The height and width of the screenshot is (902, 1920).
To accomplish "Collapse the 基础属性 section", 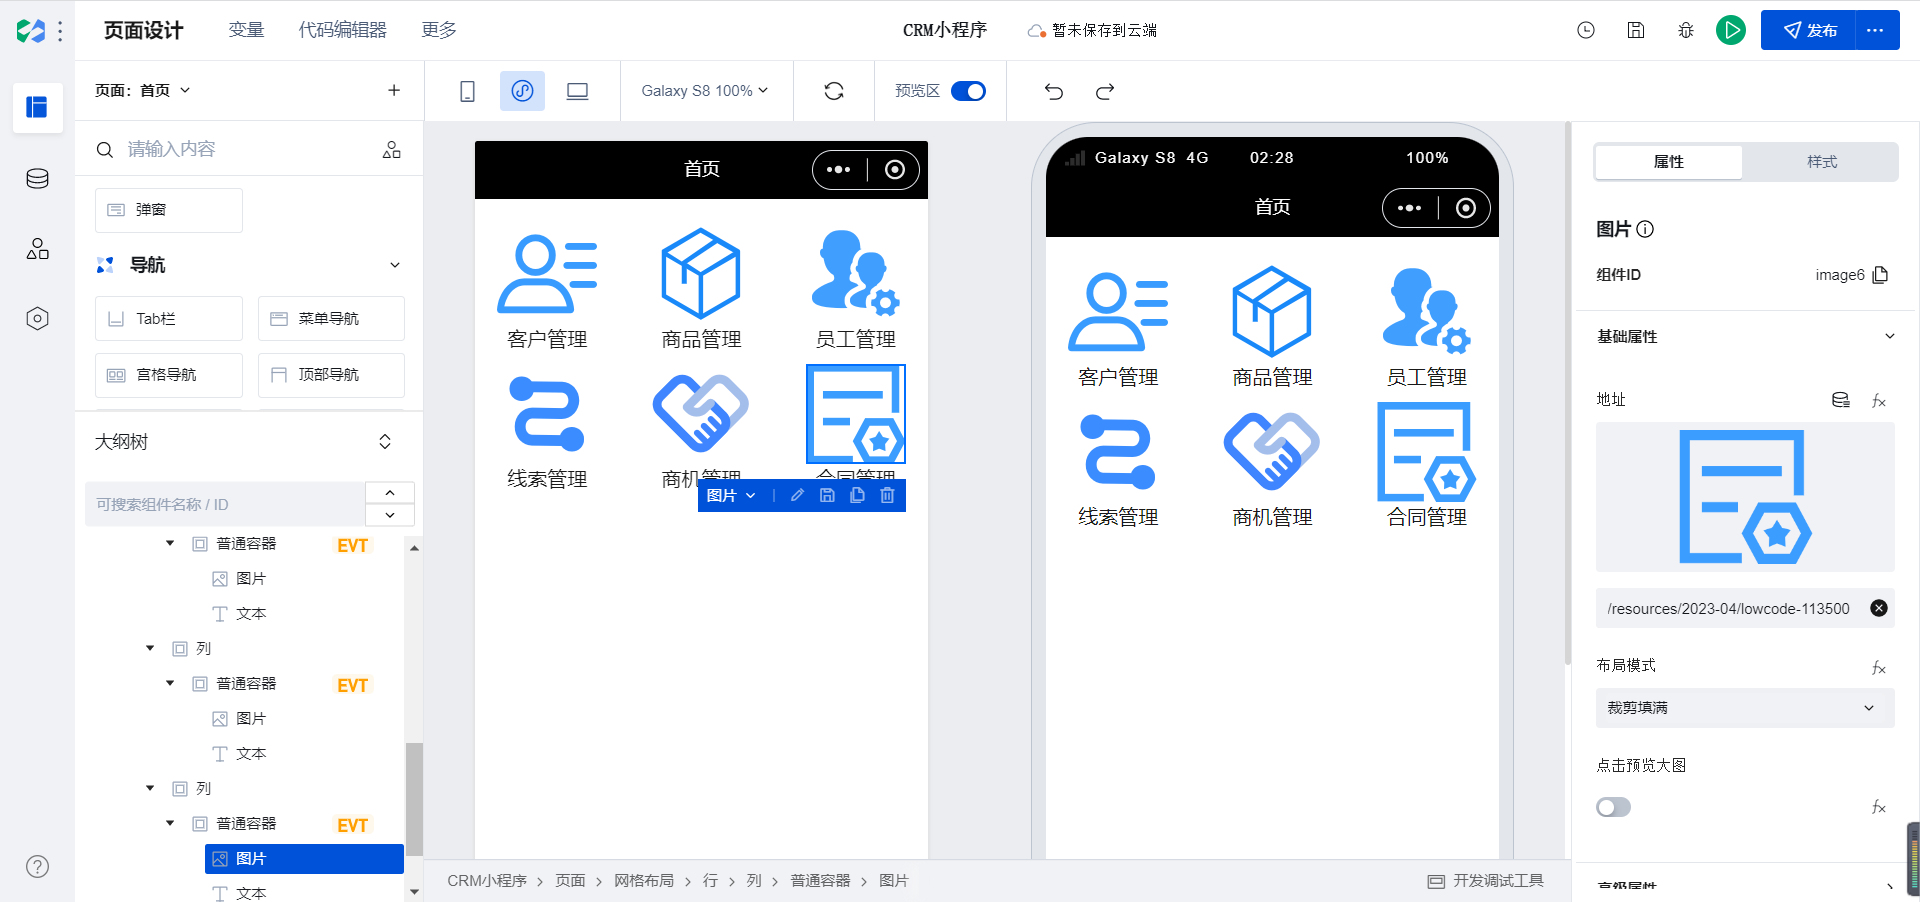I will [1889, 337].
